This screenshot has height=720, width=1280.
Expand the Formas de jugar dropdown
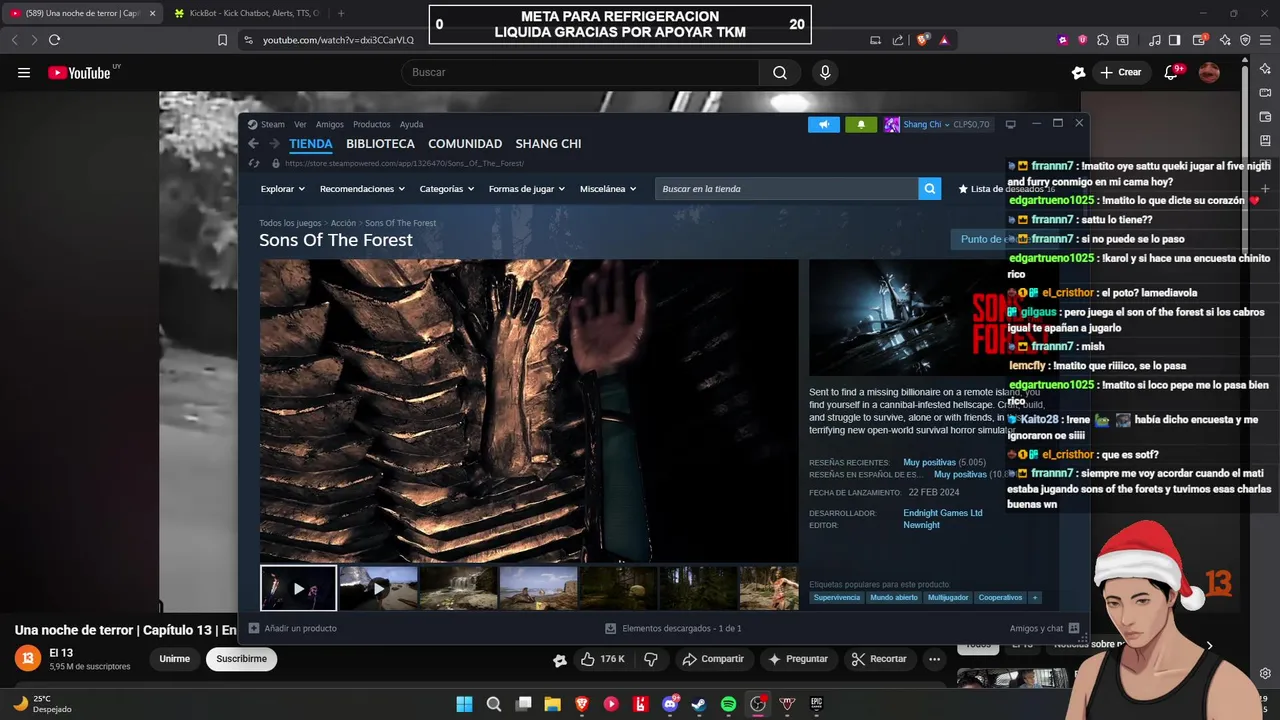coord(527,189)
